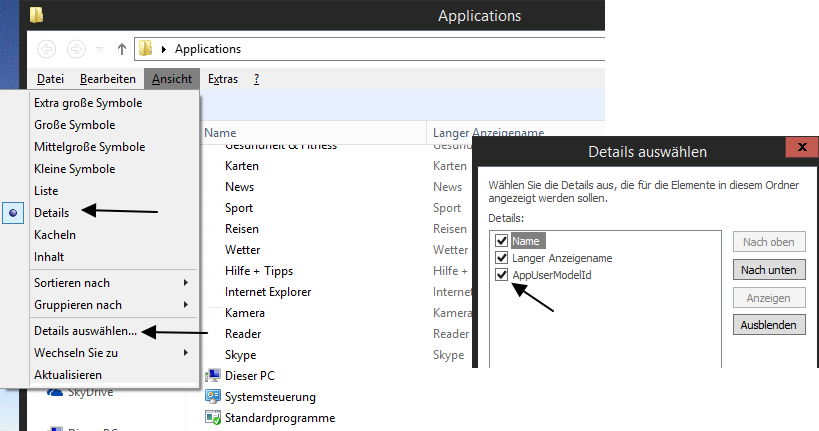This screenshot has width=819, height=431.
Task: Click the Anzeigen button
Action: (x=769, y=298)
